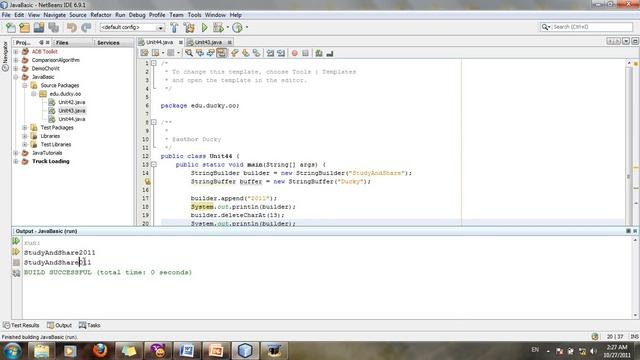Click Re-run icon in Output panel
The width and height of the screenshot is (640, 360).
(16, 241)
